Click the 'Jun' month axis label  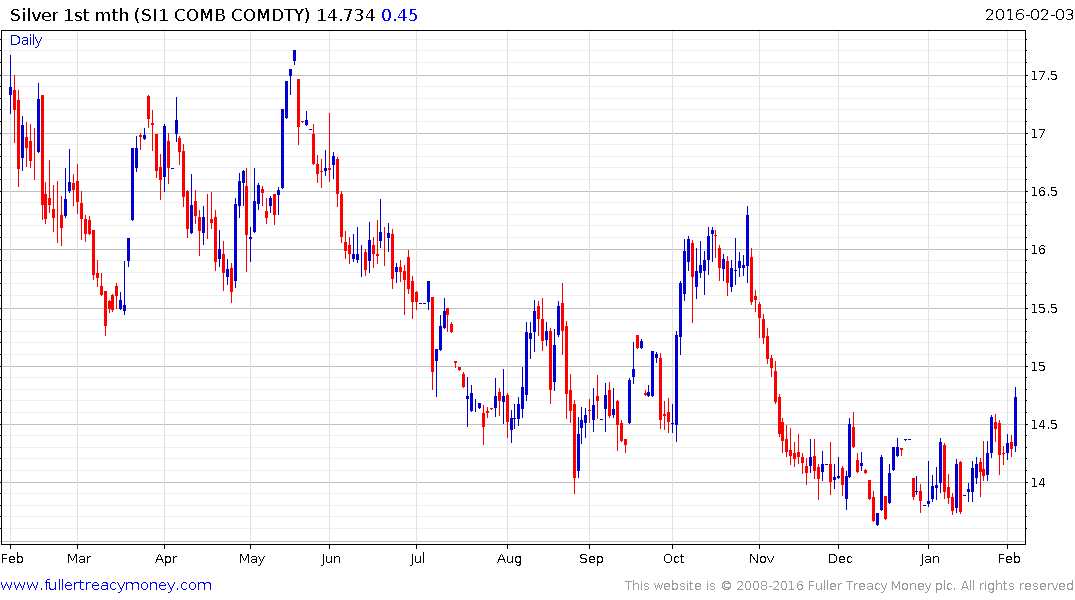tap(331, 558)
